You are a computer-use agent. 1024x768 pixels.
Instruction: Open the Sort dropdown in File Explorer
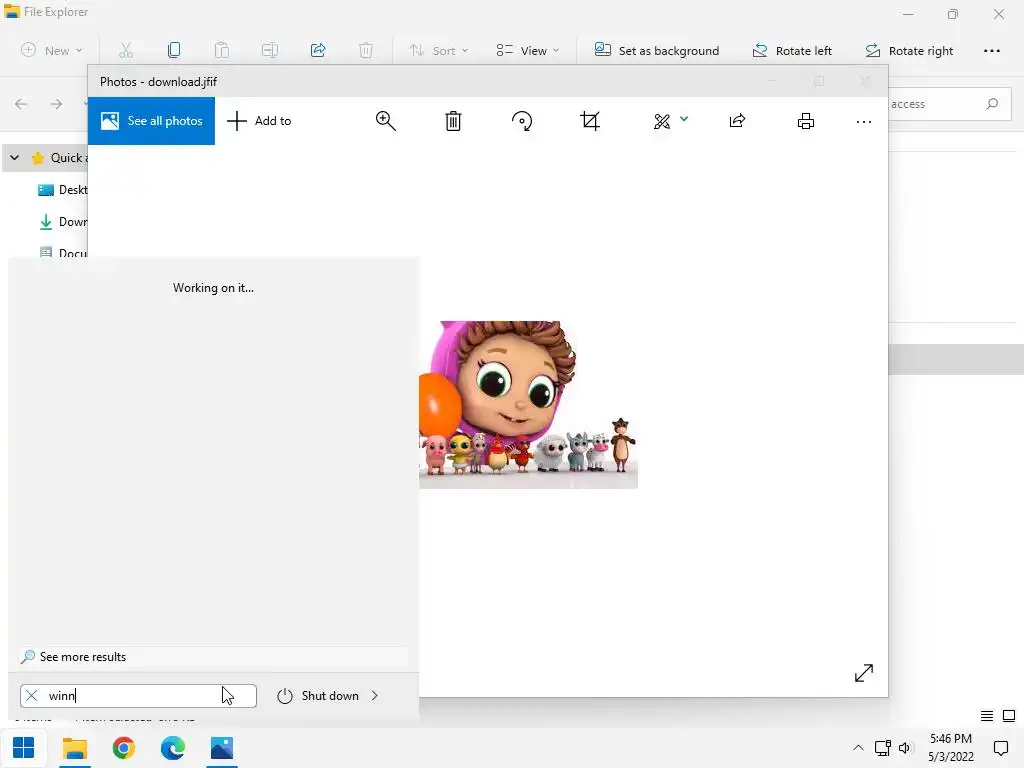click(x=438, y=50)
